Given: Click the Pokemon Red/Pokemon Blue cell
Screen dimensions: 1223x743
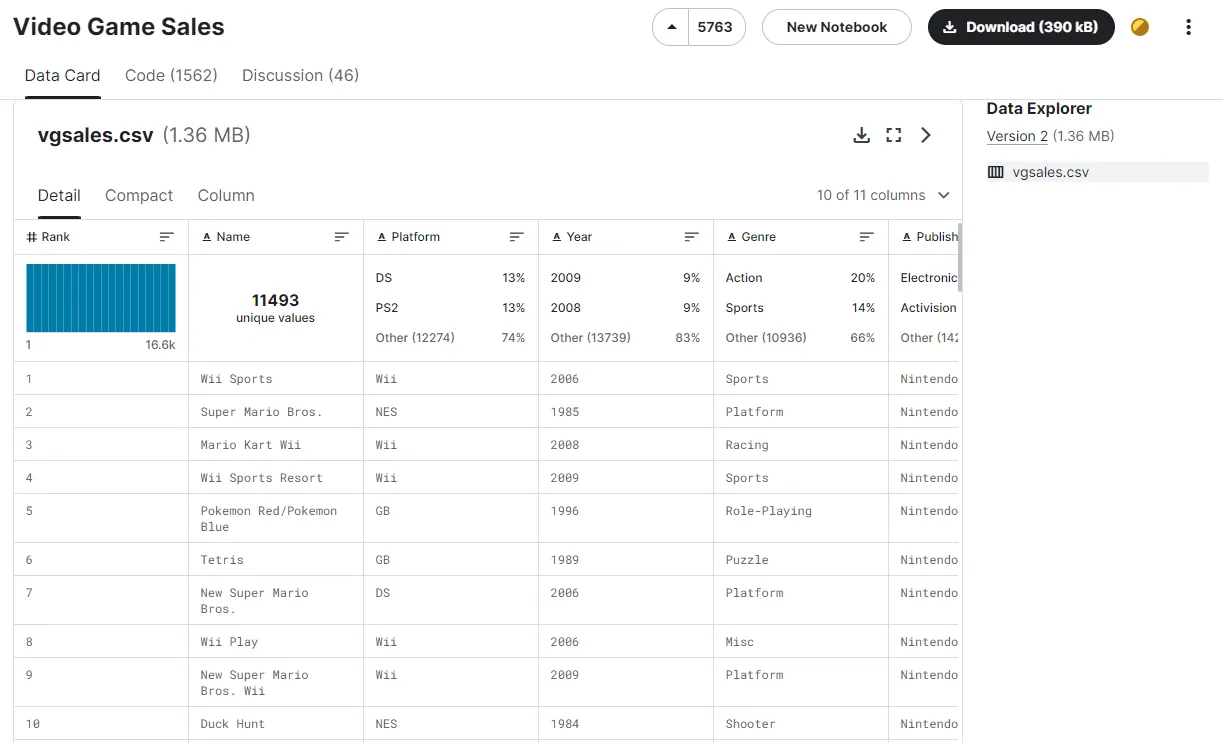Looking at the screenshot, I should (276, 519).
